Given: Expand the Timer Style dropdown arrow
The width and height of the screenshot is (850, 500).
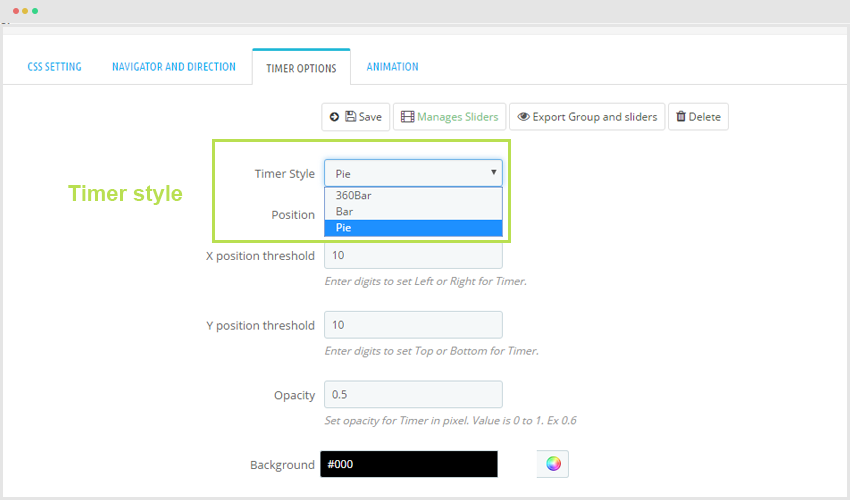Looking at the screenshot, I should (493, 172).
